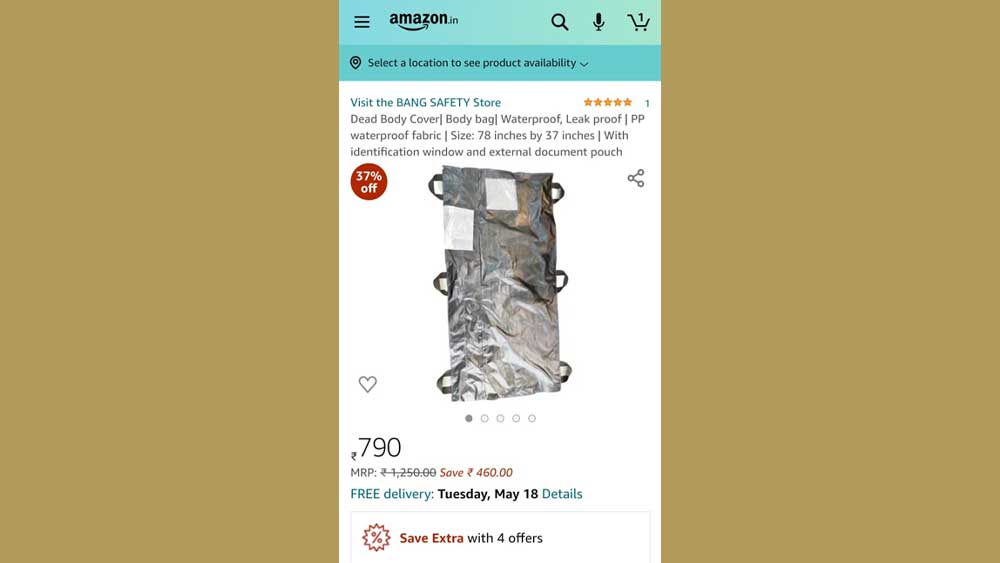
Task: Tap the 37% off discount badge
Action: tap(369, 182)
